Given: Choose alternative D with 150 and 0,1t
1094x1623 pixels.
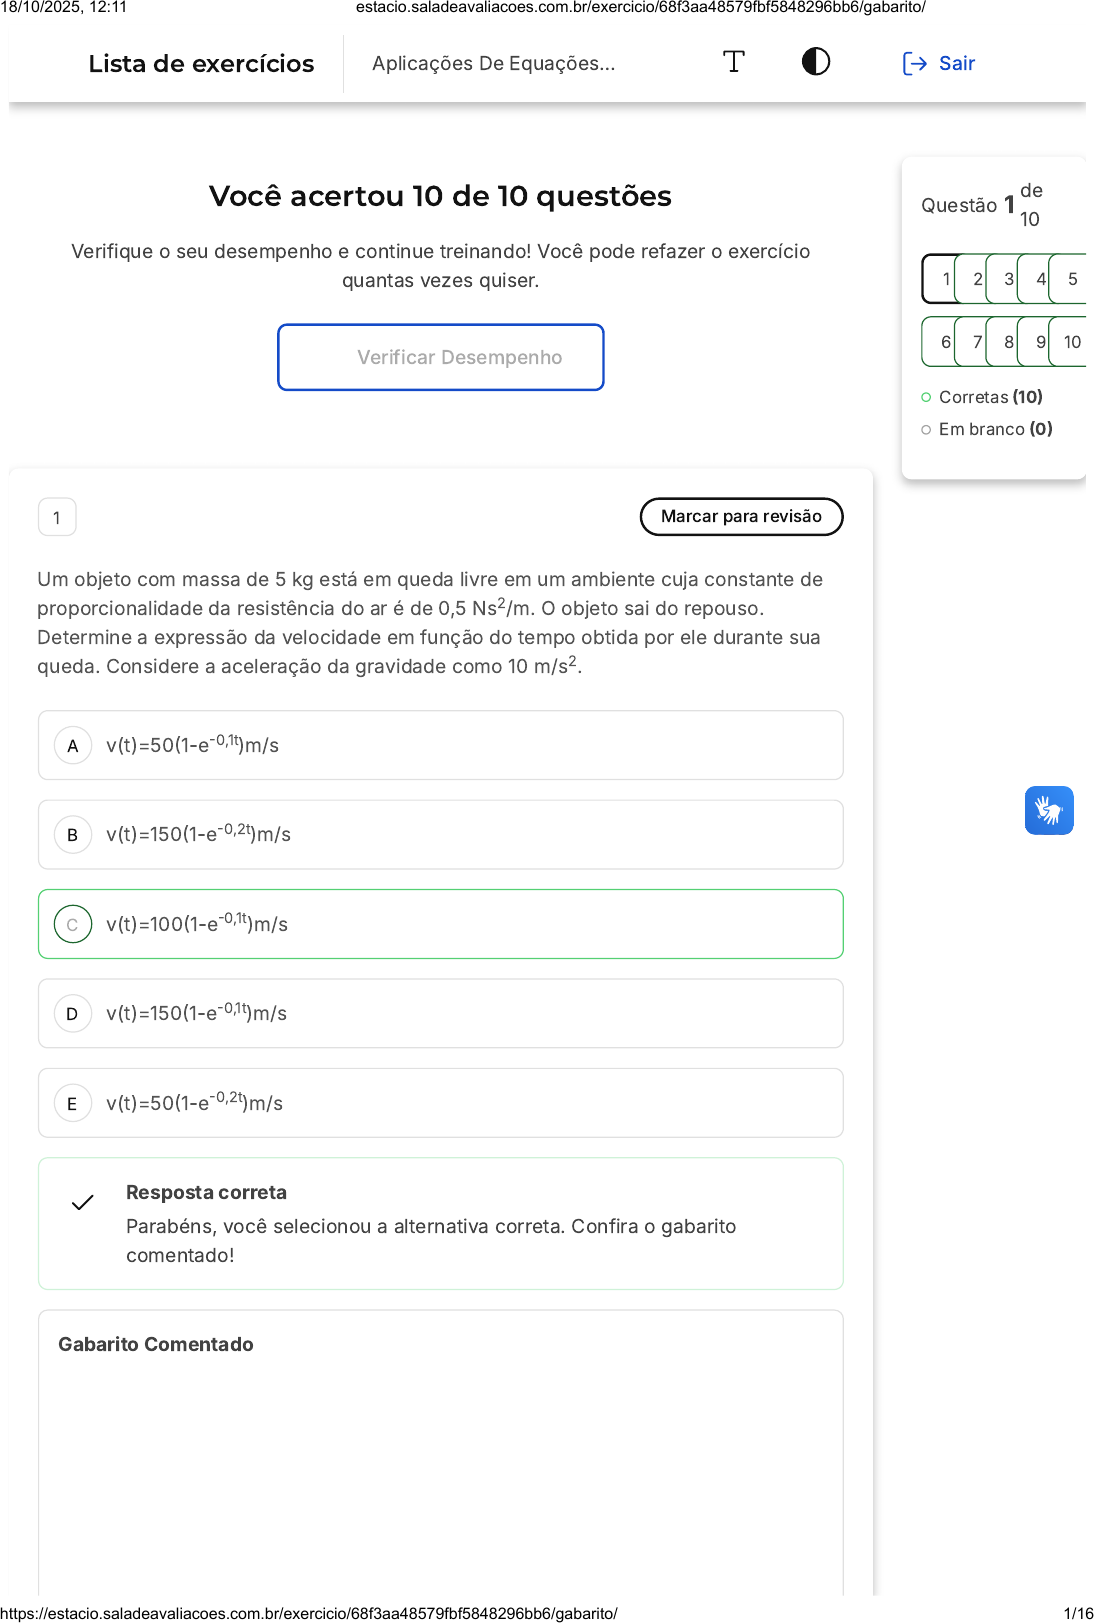Looking at the screenshot, I should pos(440,1014).
